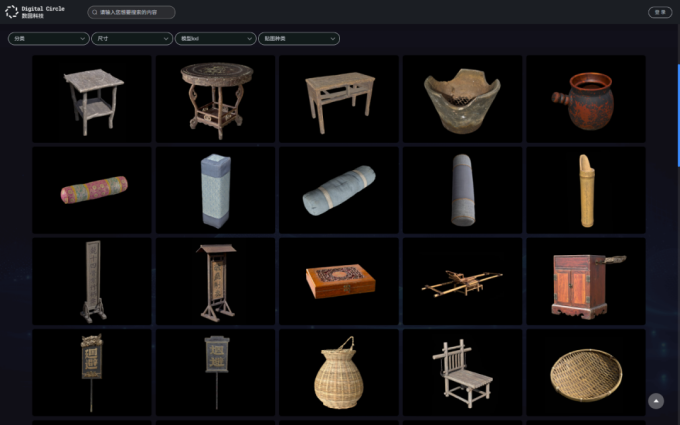Click the 登录 login button
This screenshot has height=425, width=680.
pos(660,12)
